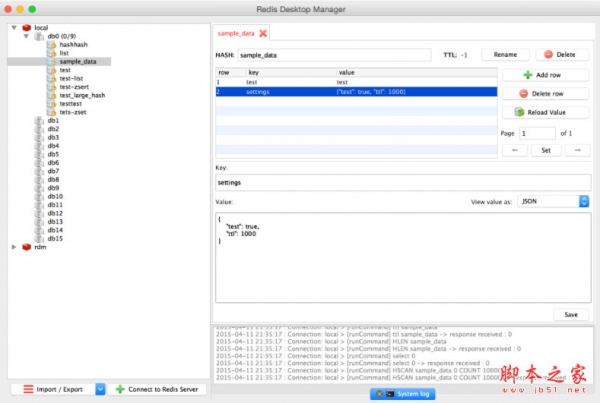
Task: Click the local server red icon
Action: [26, 28]
